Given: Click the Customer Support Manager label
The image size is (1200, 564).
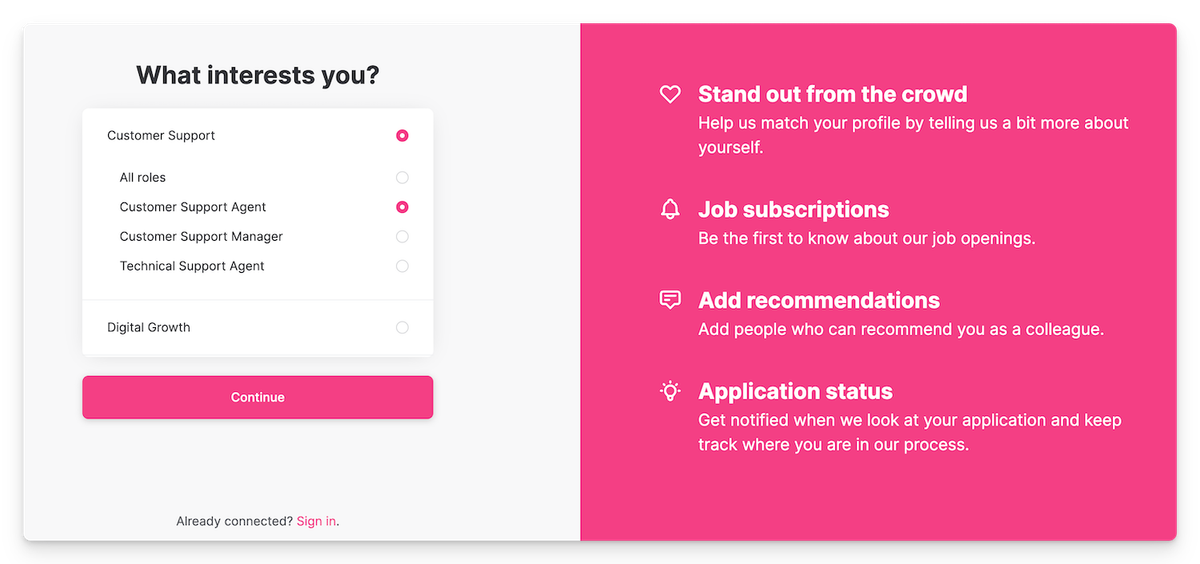Looking at the screenshot, I should tap(201, 237).
